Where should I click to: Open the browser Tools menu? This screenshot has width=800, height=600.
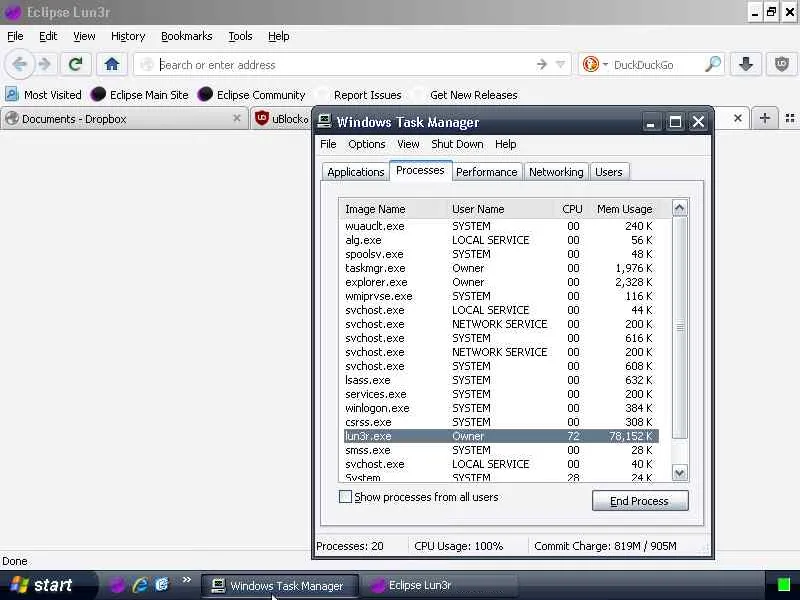pyautogui.click(x=240, y=36)
